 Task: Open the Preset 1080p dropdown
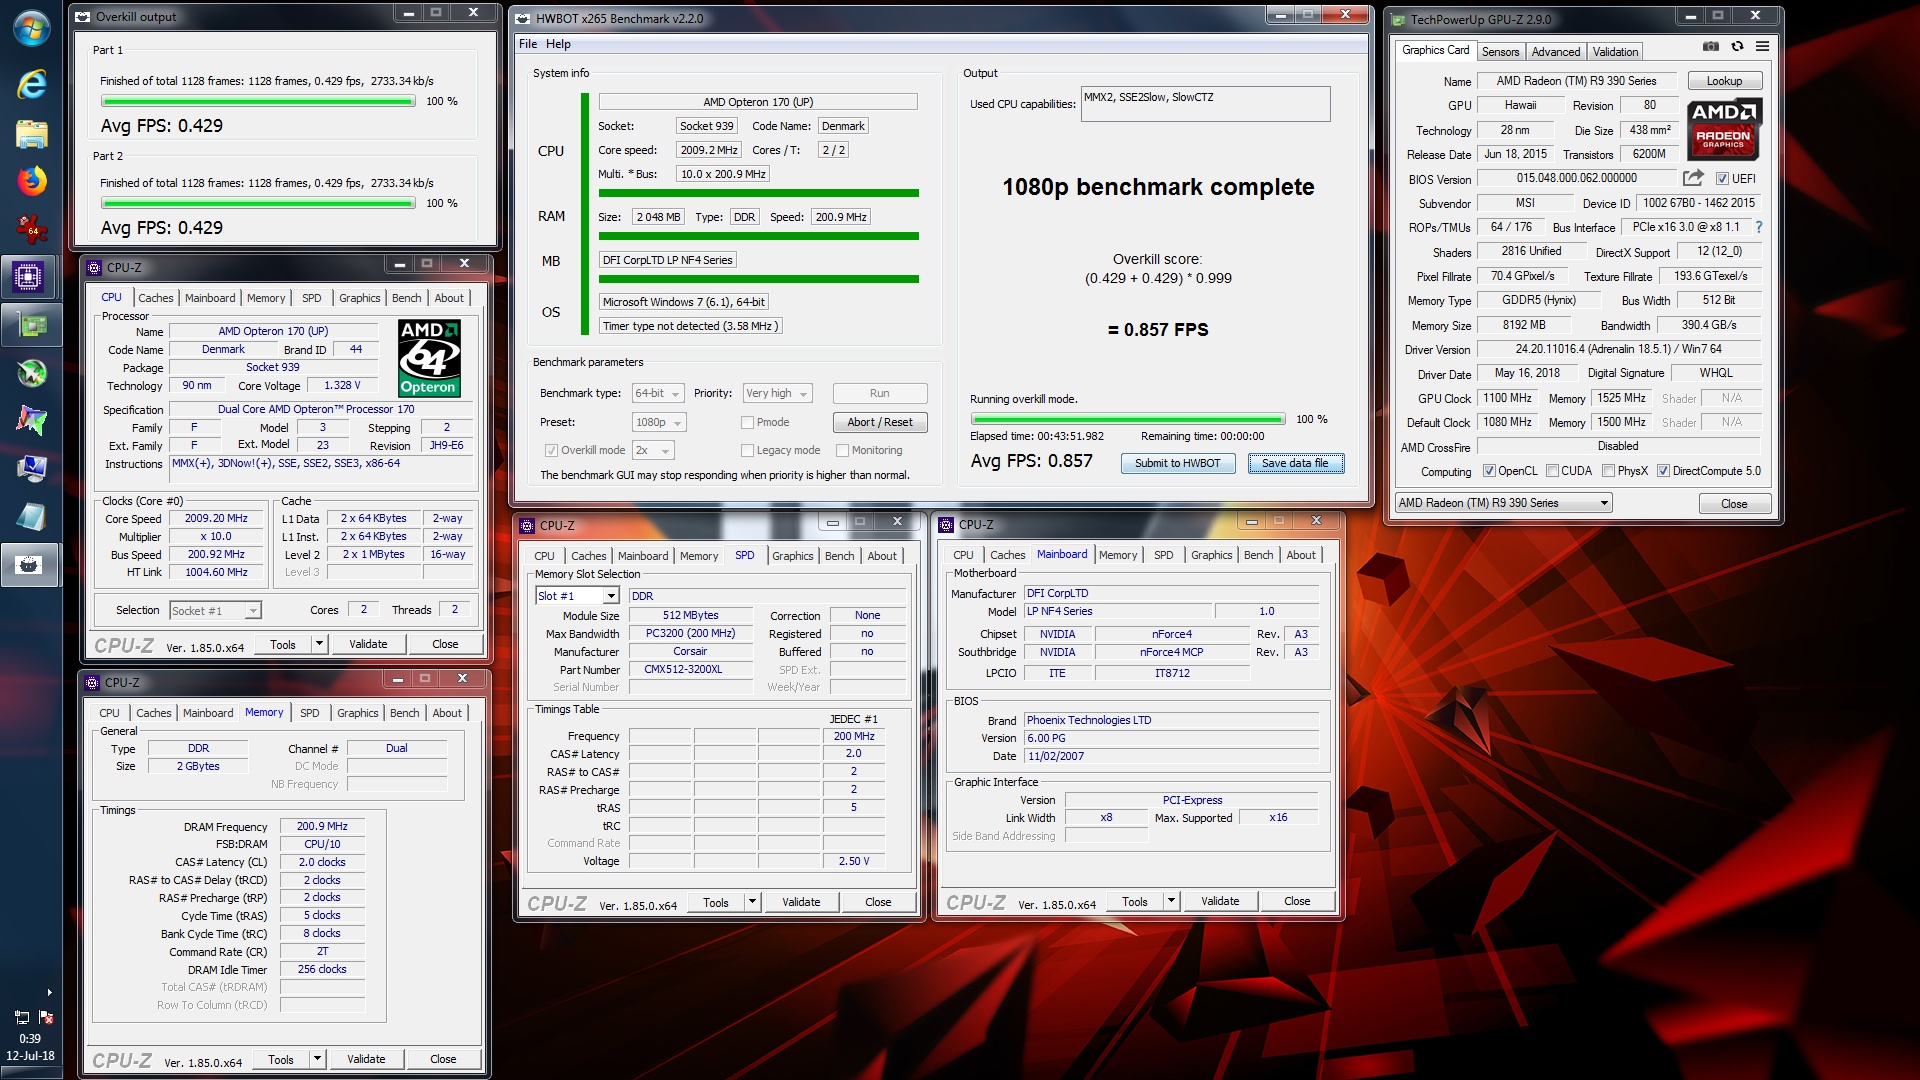659,422
